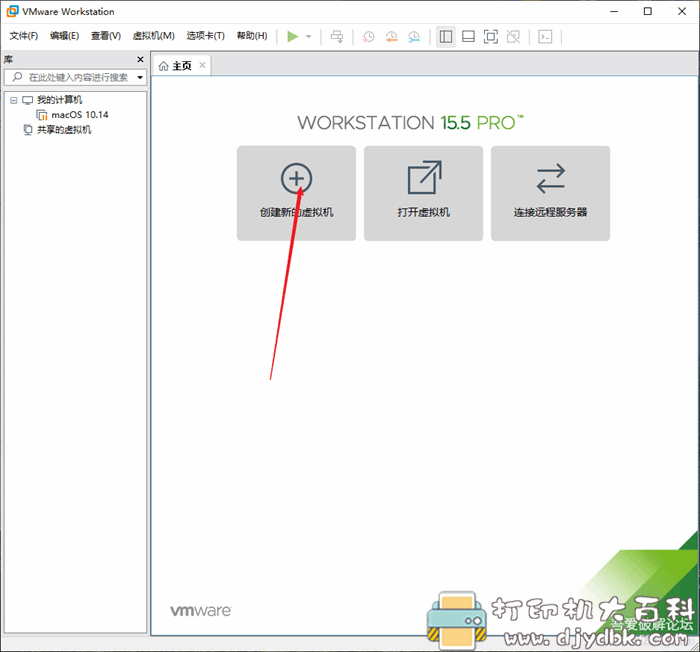This screenshot has width=700, height=652.
Task: Open the library search filter dropdown arrow
Action: pos(140,77)
